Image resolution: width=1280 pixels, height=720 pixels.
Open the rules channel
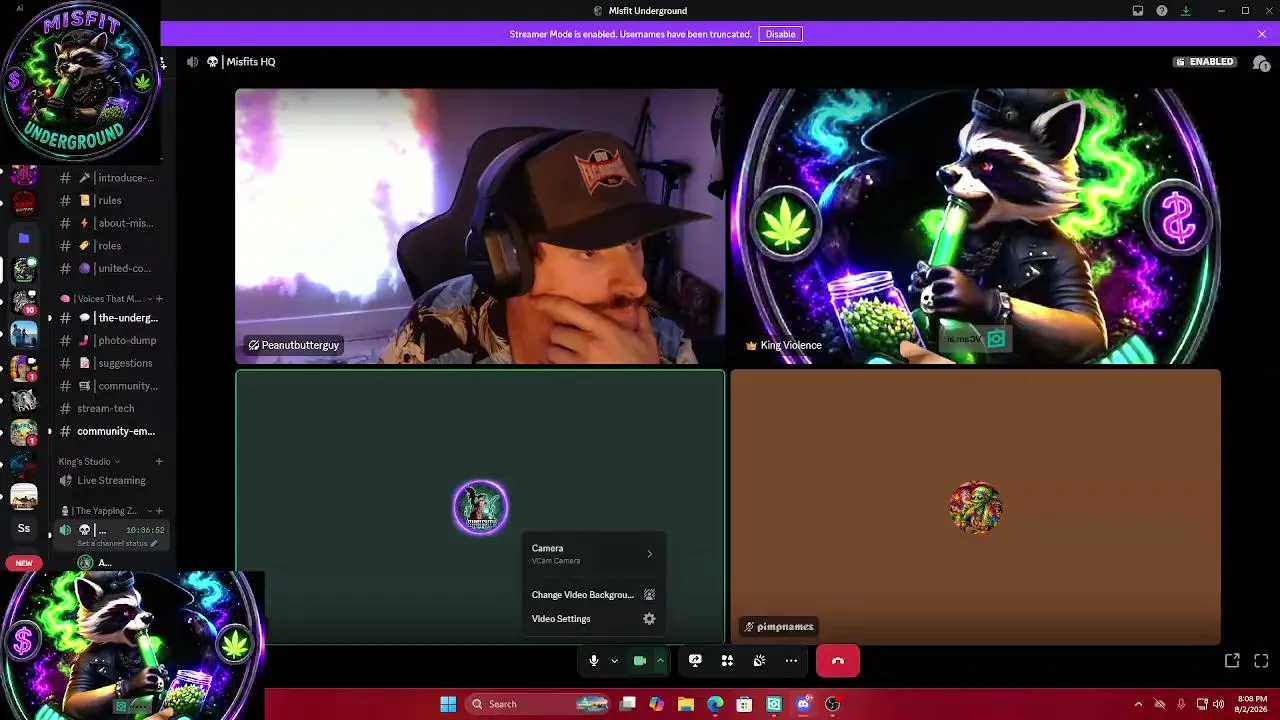pyautogui.click(x=110, y=200)
